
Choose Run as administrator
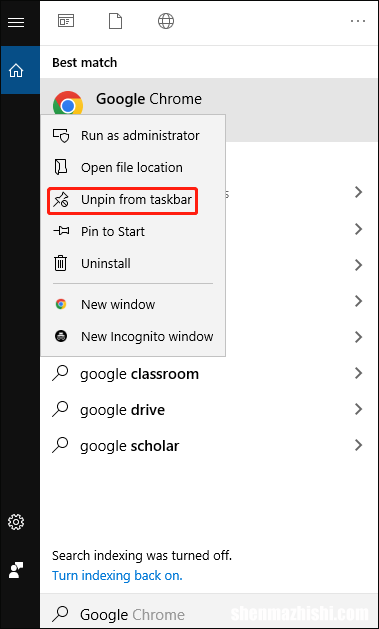click(133, 136)
